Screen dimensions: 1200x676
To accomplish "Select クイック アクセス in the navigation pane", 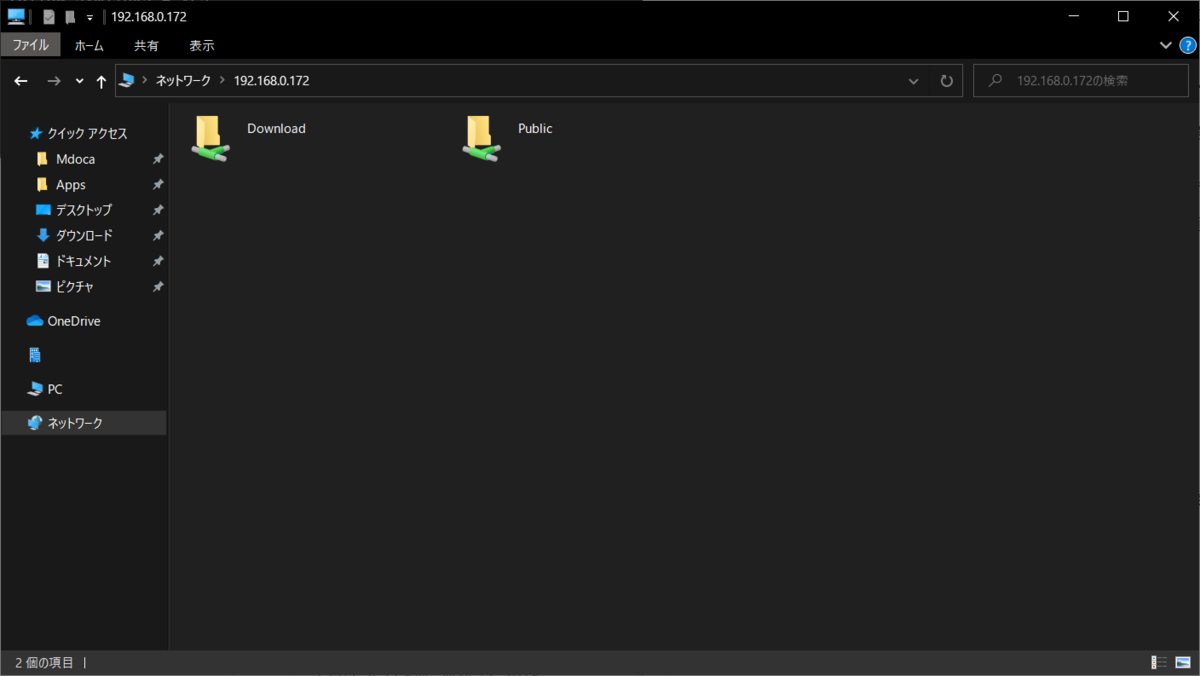I will [x=87, y=134].
